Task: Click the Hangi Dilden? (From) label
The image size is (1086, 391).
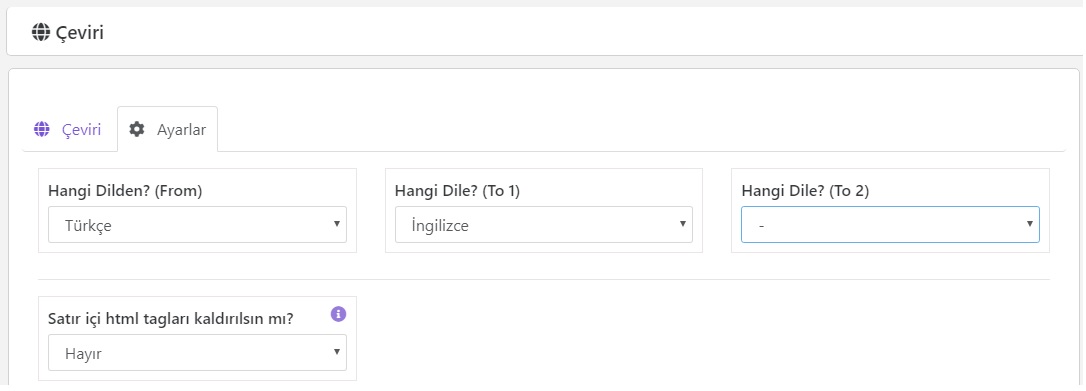Action: pyautogui.click(x=125, y=192)
